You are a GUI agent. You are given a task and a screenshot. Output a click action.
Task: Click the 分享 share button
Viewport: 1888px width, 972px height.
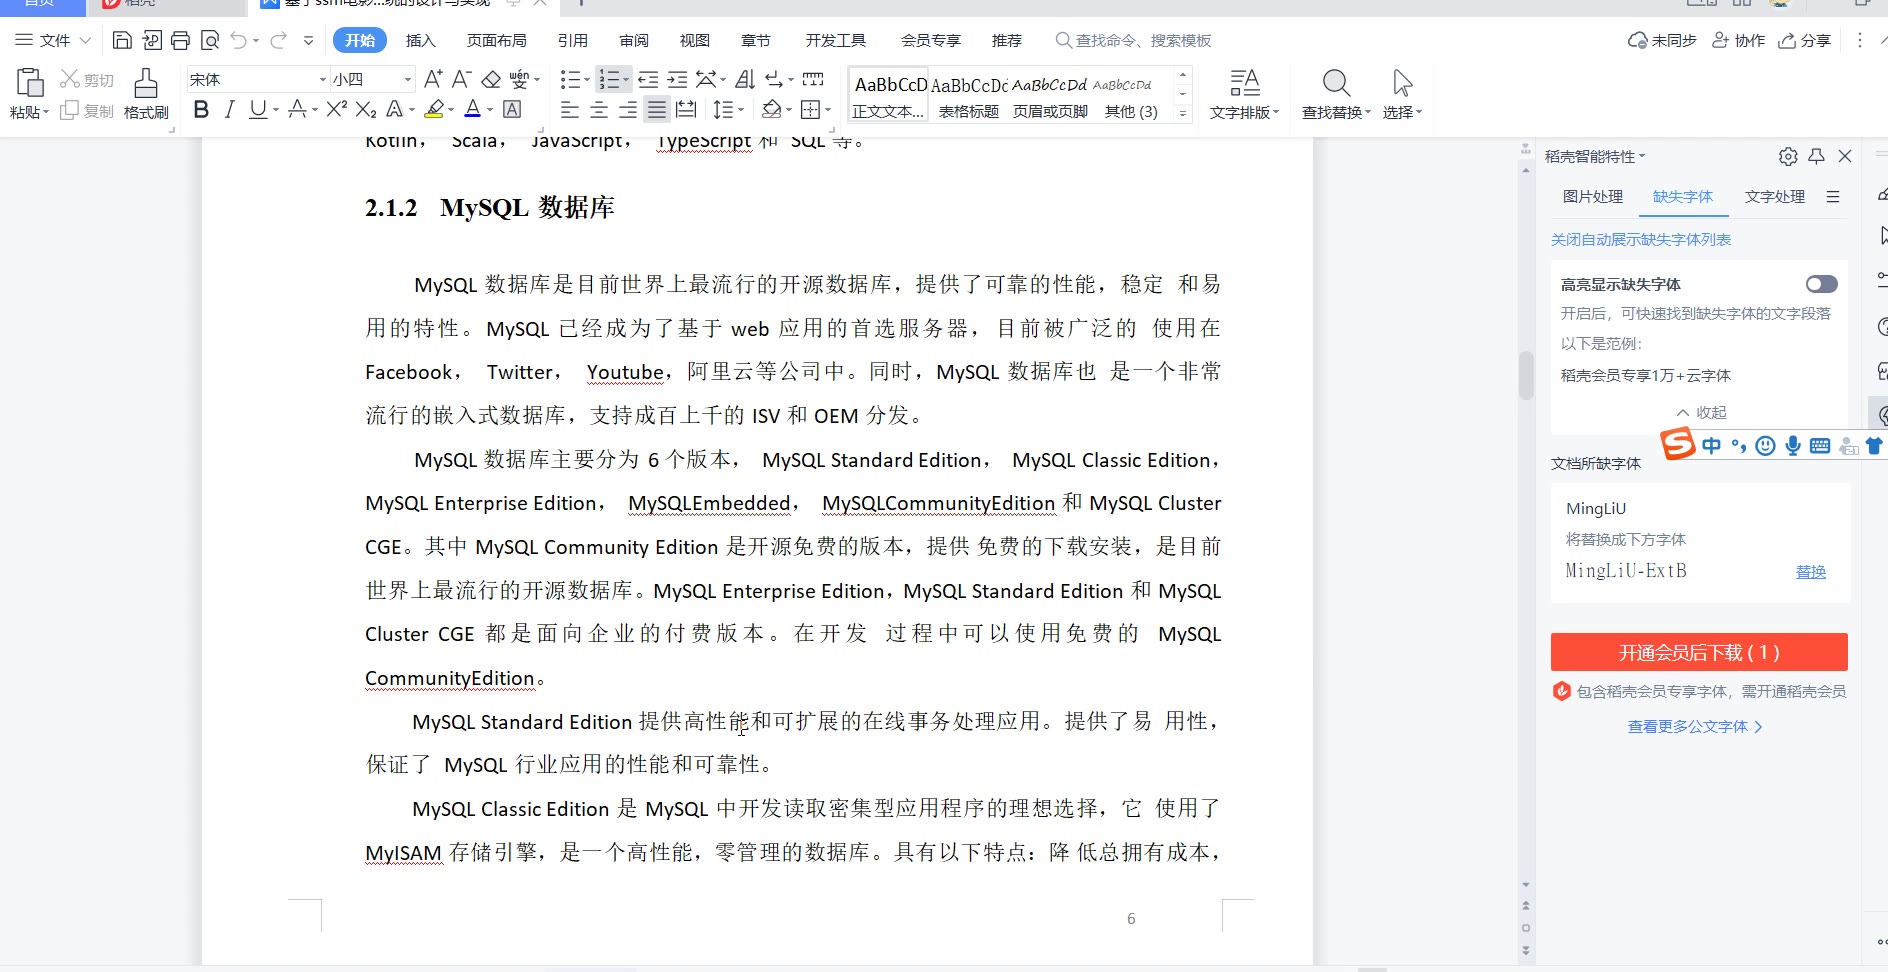(1805, 40)
